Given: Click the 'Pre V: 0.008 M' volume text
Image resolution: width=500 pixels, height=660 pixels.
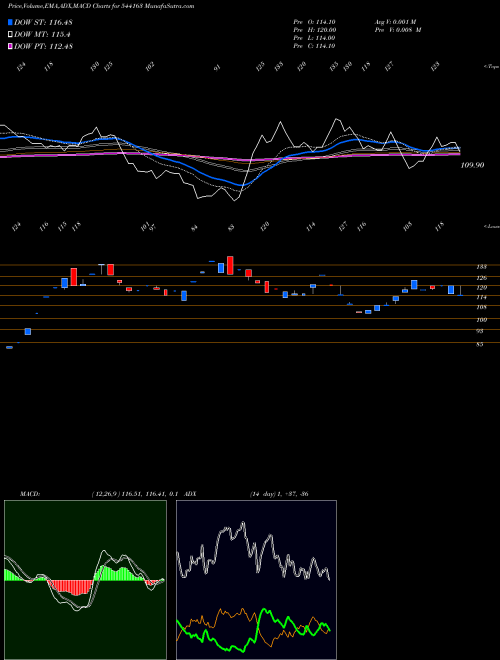Looking at the screenshot, I should pyautogui.click(x=398, y=30).
